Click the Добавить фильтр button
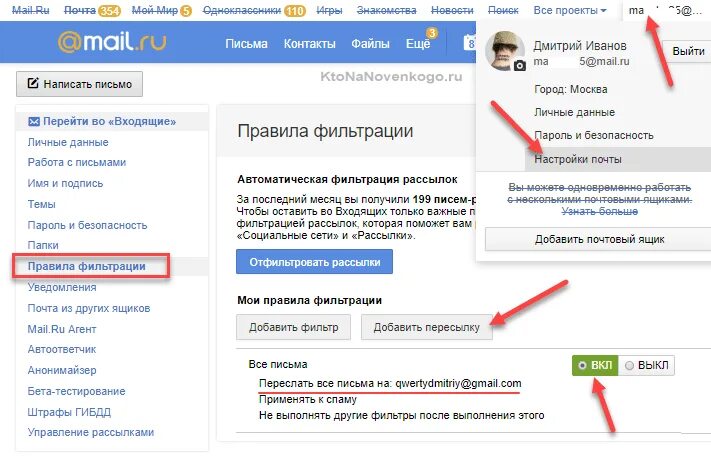Image resolution: width=711 pixels, height=457 pixels. (293, 327)
